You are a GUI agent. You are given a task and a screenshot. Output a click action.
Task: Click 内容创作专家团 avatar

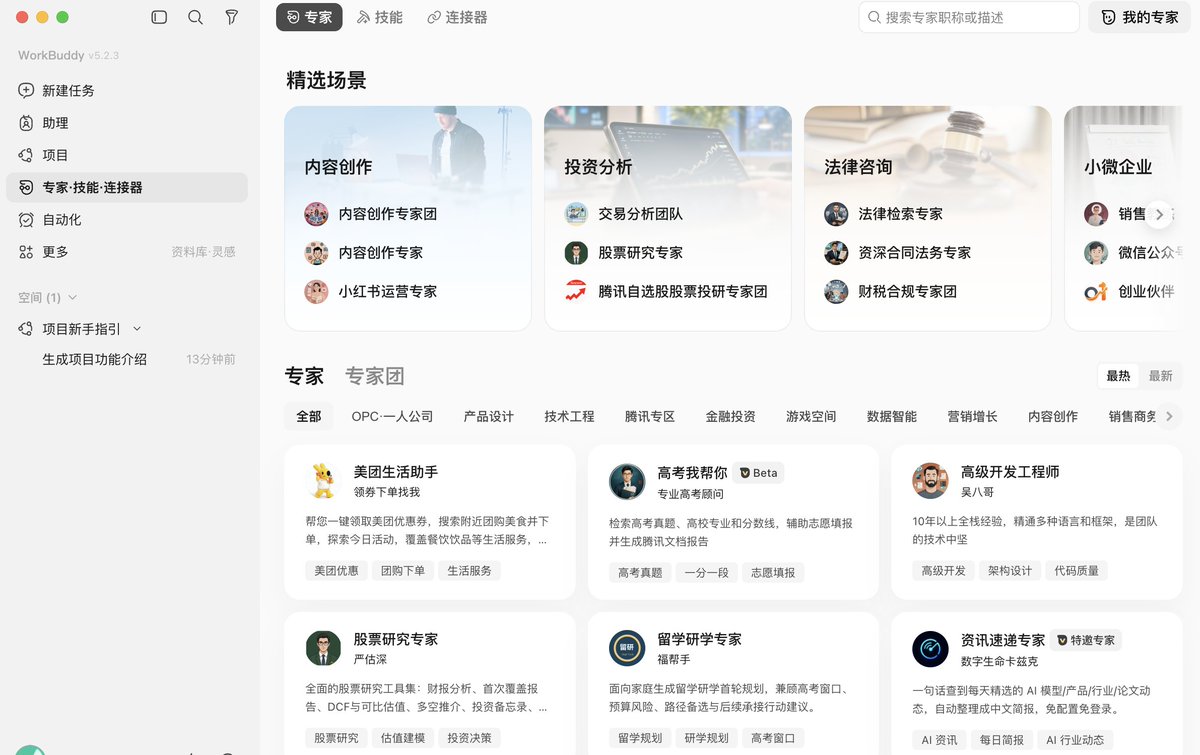point(316,214)
